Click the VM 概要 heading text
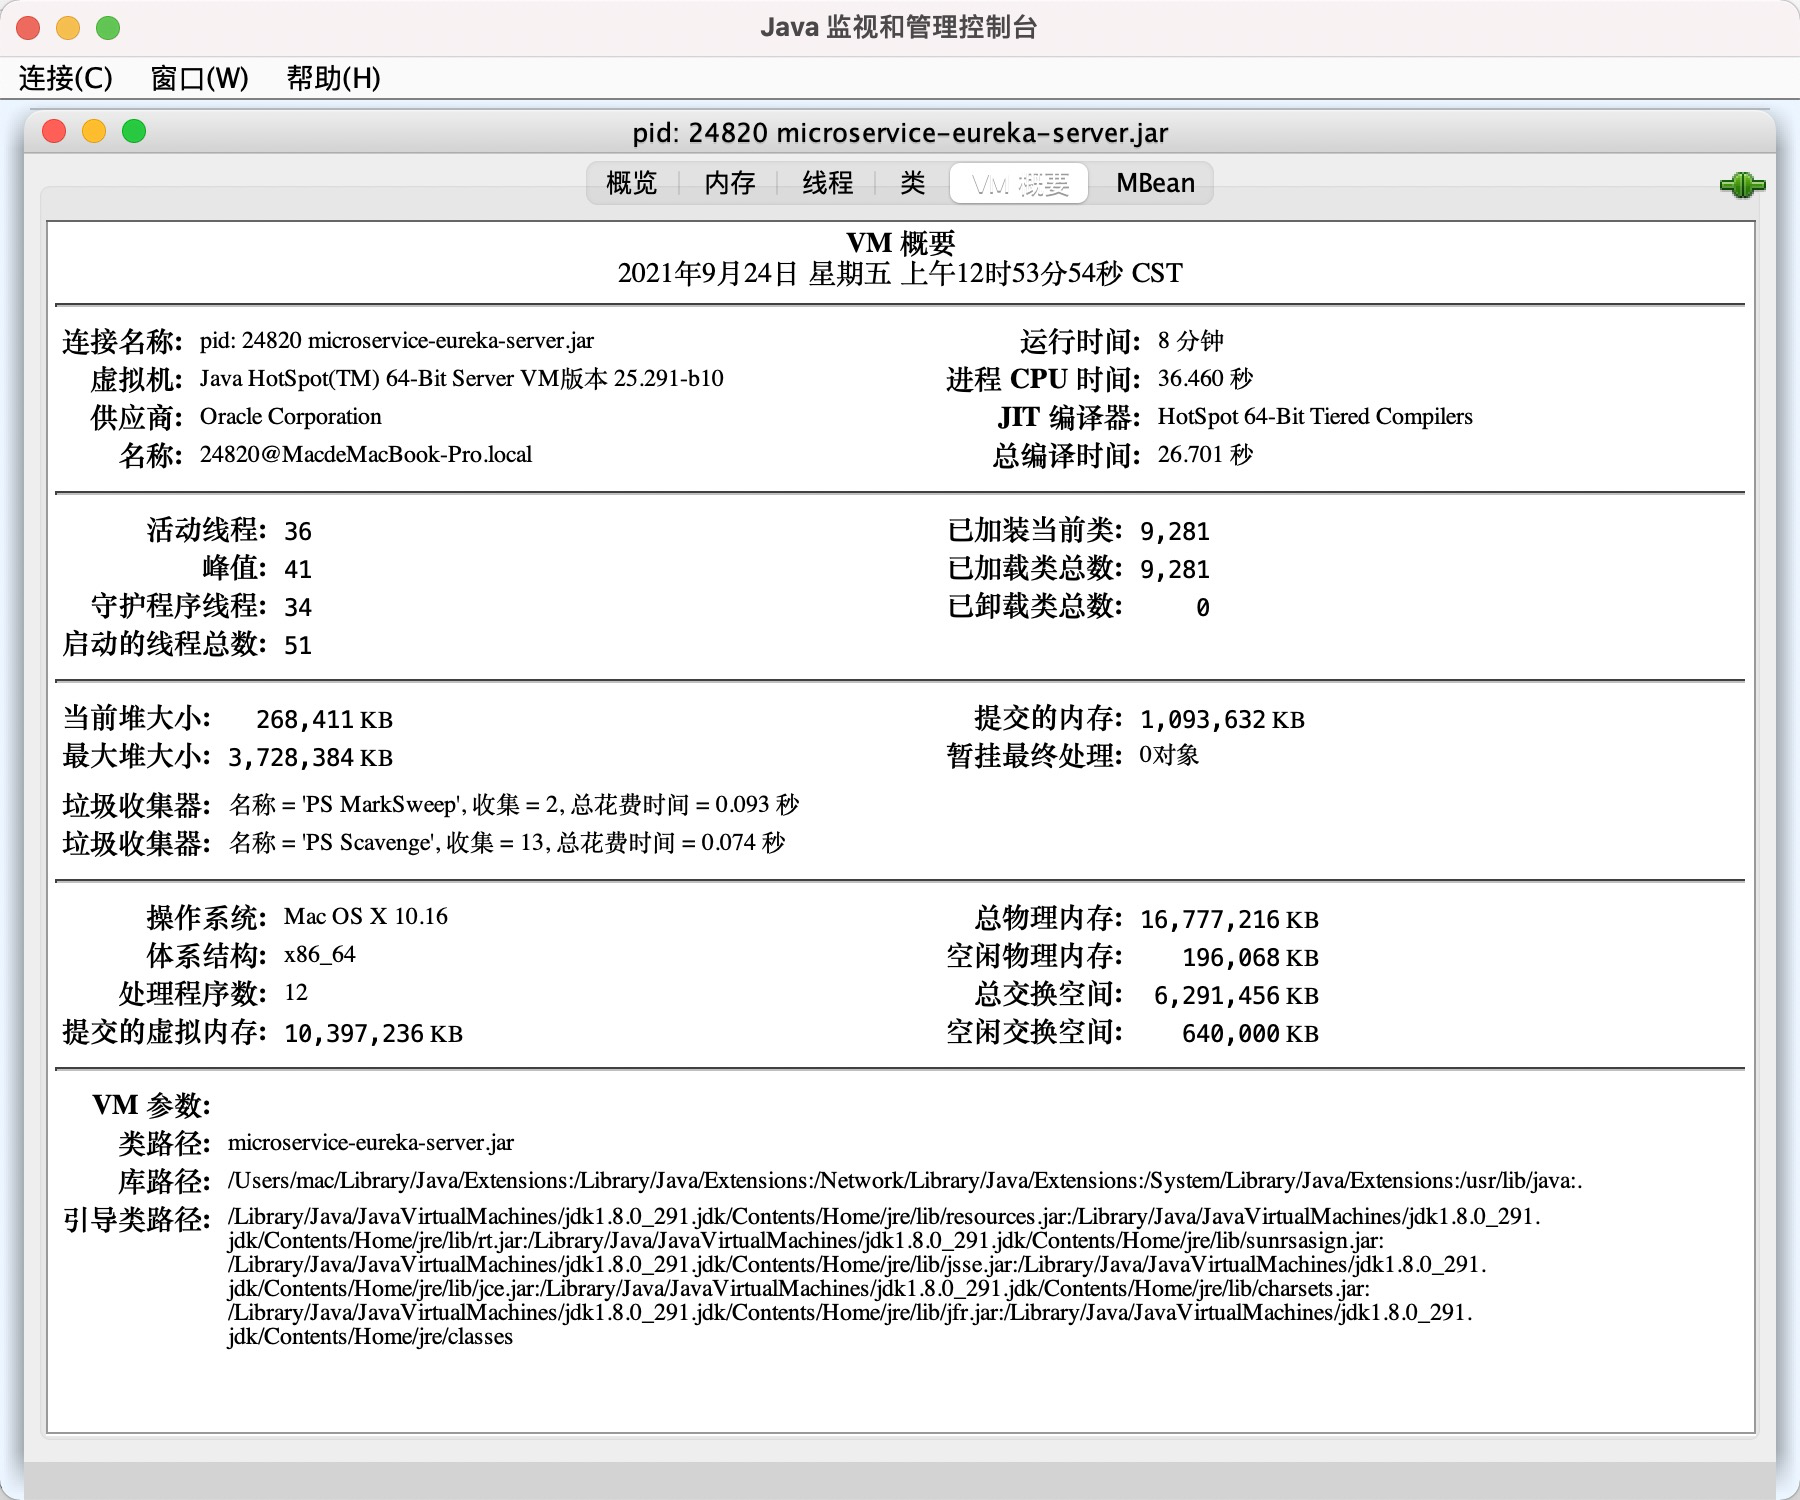The image size is (1800, 1500). tap(900, 242)
